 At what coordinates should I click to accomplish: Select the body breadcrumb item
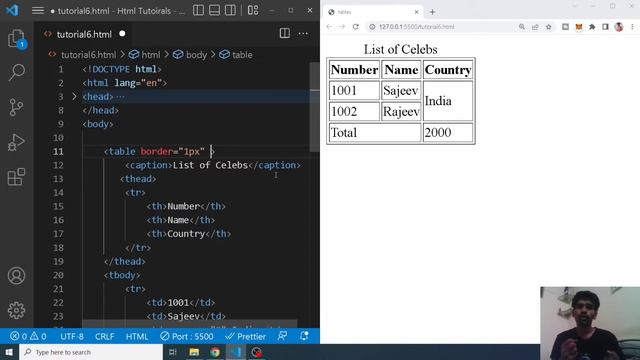[x=196, y=55]
